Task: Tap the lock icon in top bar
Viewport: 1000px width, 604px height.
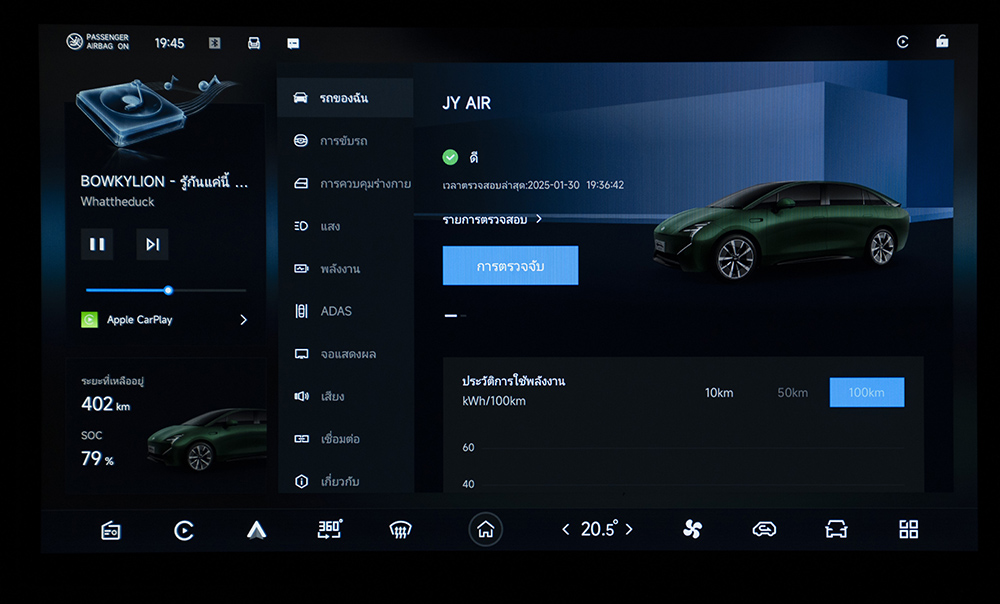Action: pyautogui.click(x=942, y=42)
